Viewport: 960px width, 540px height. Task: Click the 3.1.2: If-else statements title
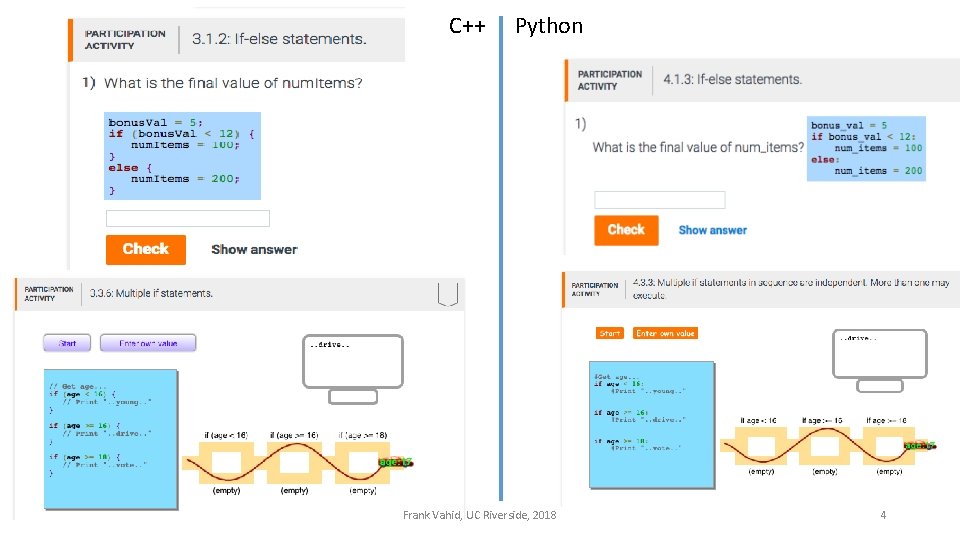point(279,39)
